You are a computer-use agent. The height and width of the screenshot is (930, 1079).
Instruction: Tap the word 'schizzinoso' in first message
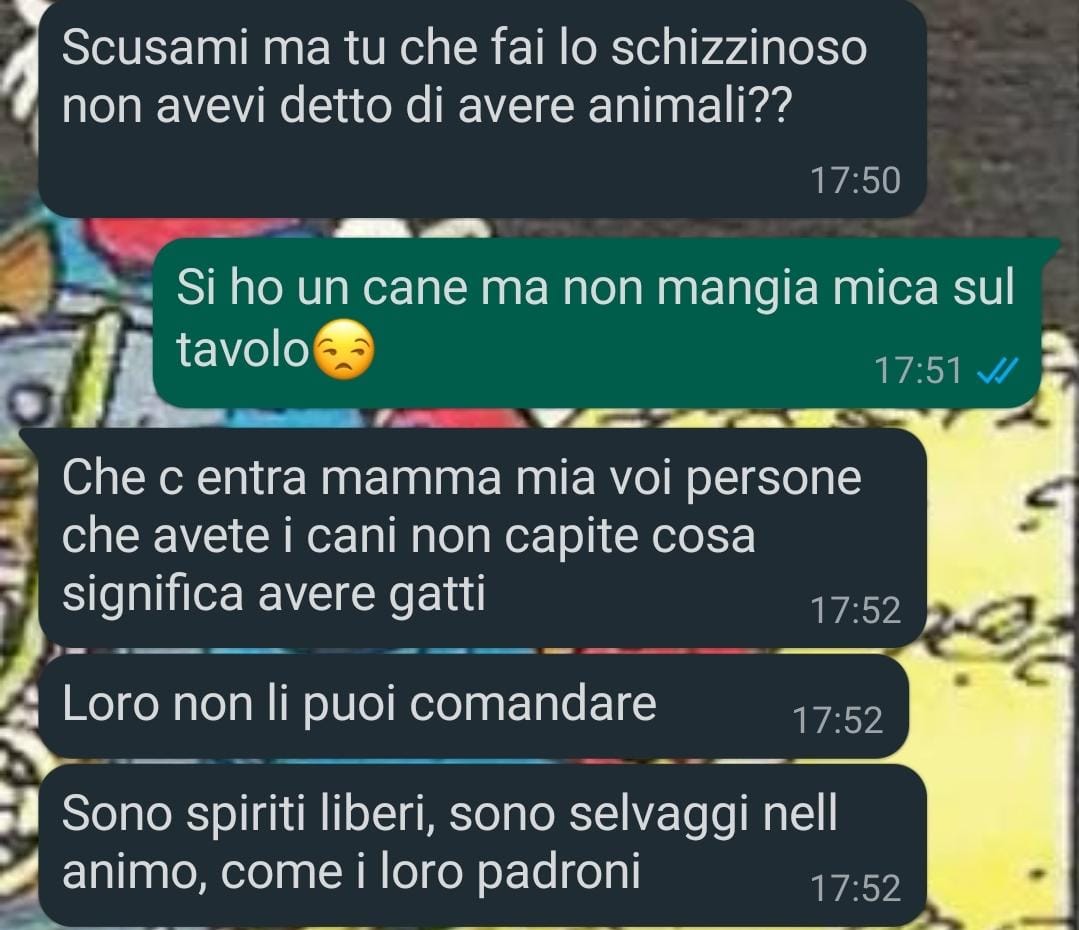click(x=738, y=48)
